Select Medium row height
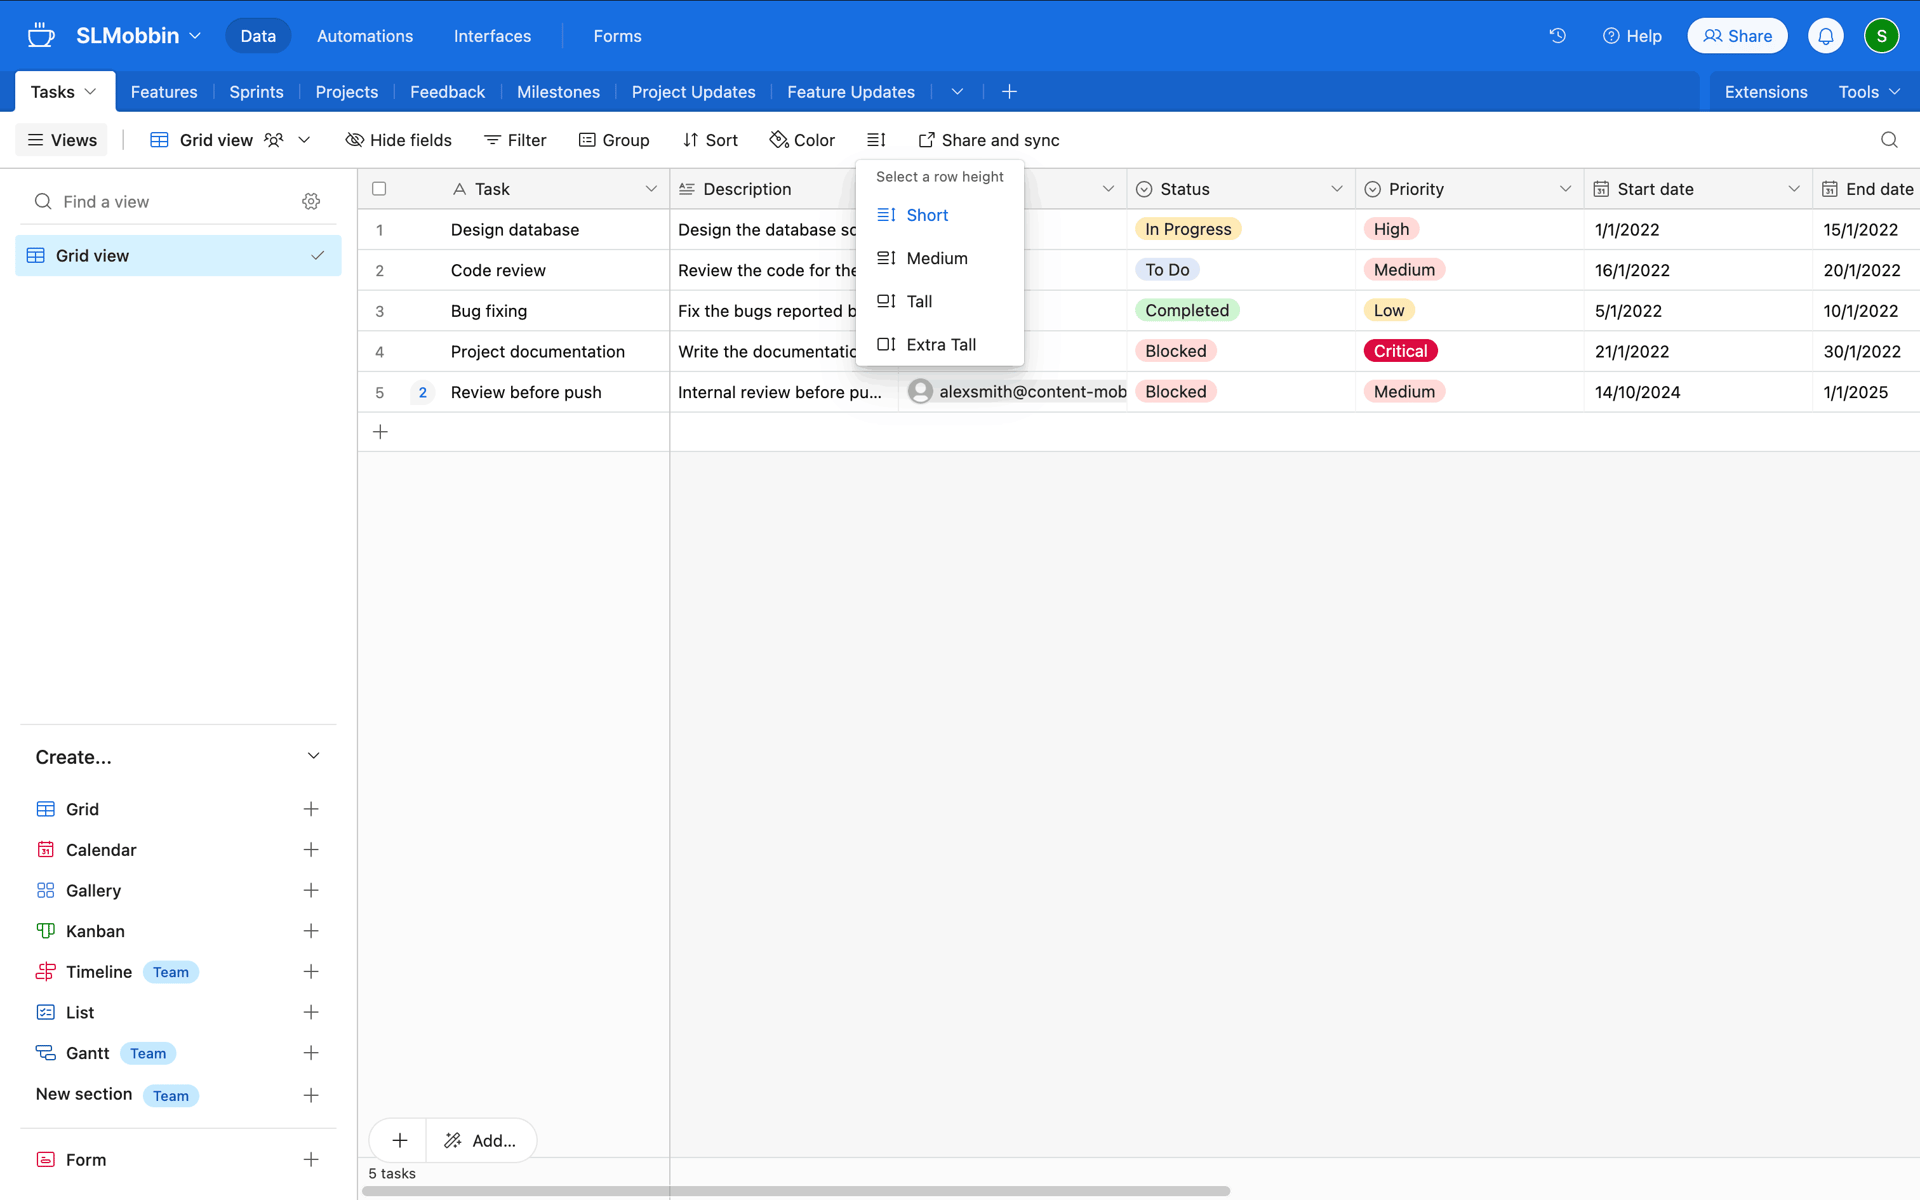 [x=939, y=258]
